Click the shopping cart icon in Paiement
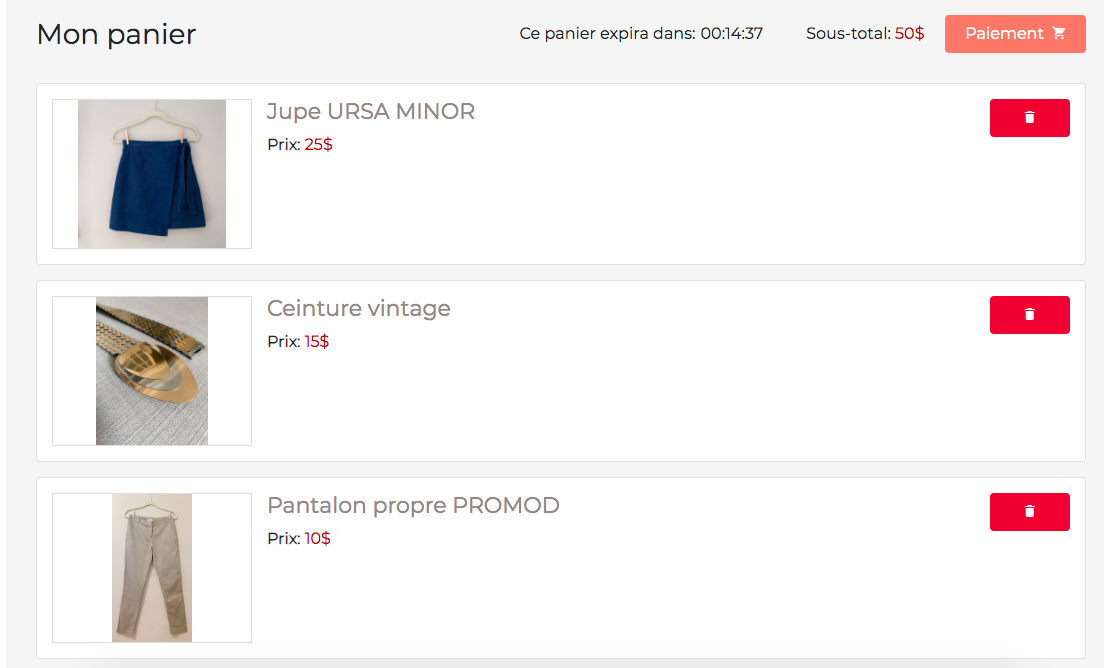The height and width of the screenshot is (668, 1104). pos(1059,34)
